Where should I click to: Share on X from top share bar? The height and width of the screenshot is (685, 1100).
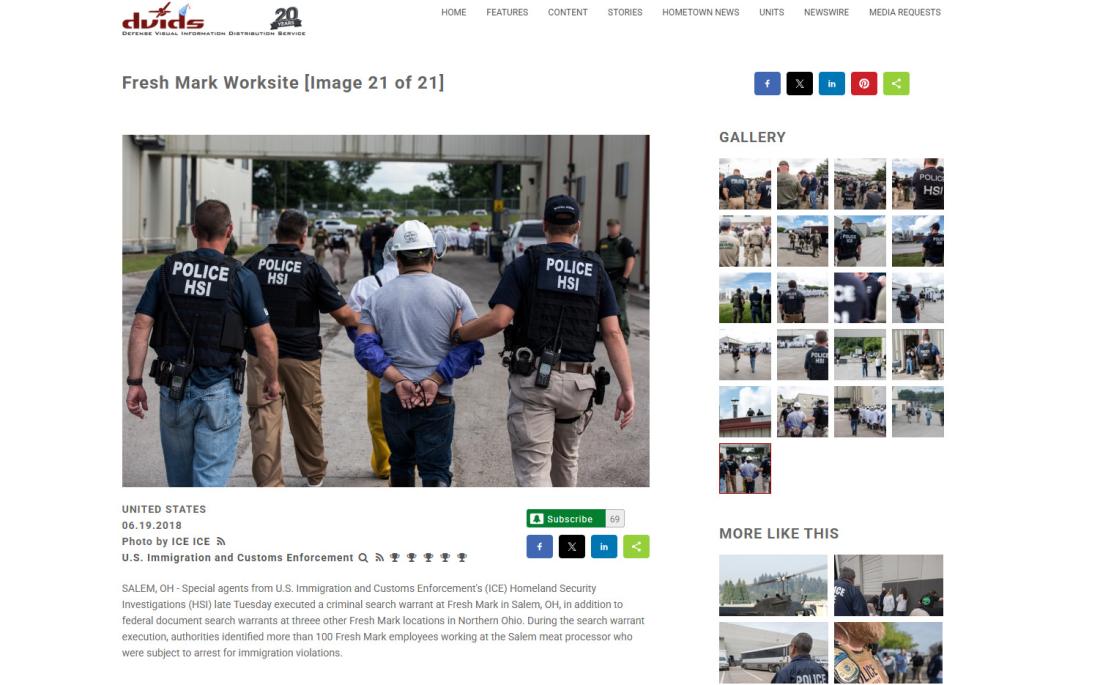799,84
